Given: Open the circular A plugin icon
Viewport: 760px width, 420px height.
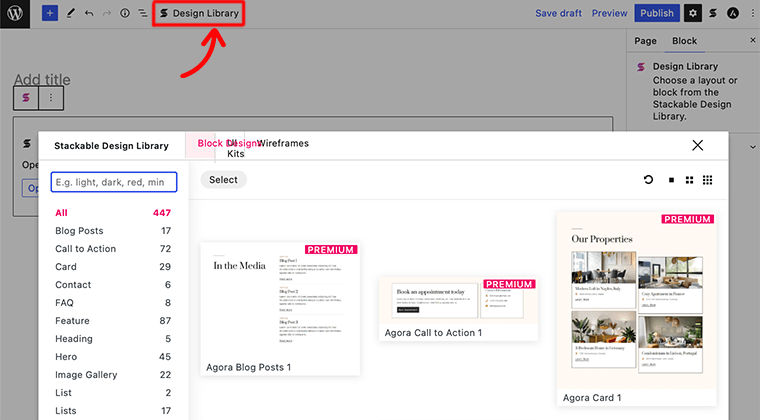Looking at the screenshot, I should (733, 13).
